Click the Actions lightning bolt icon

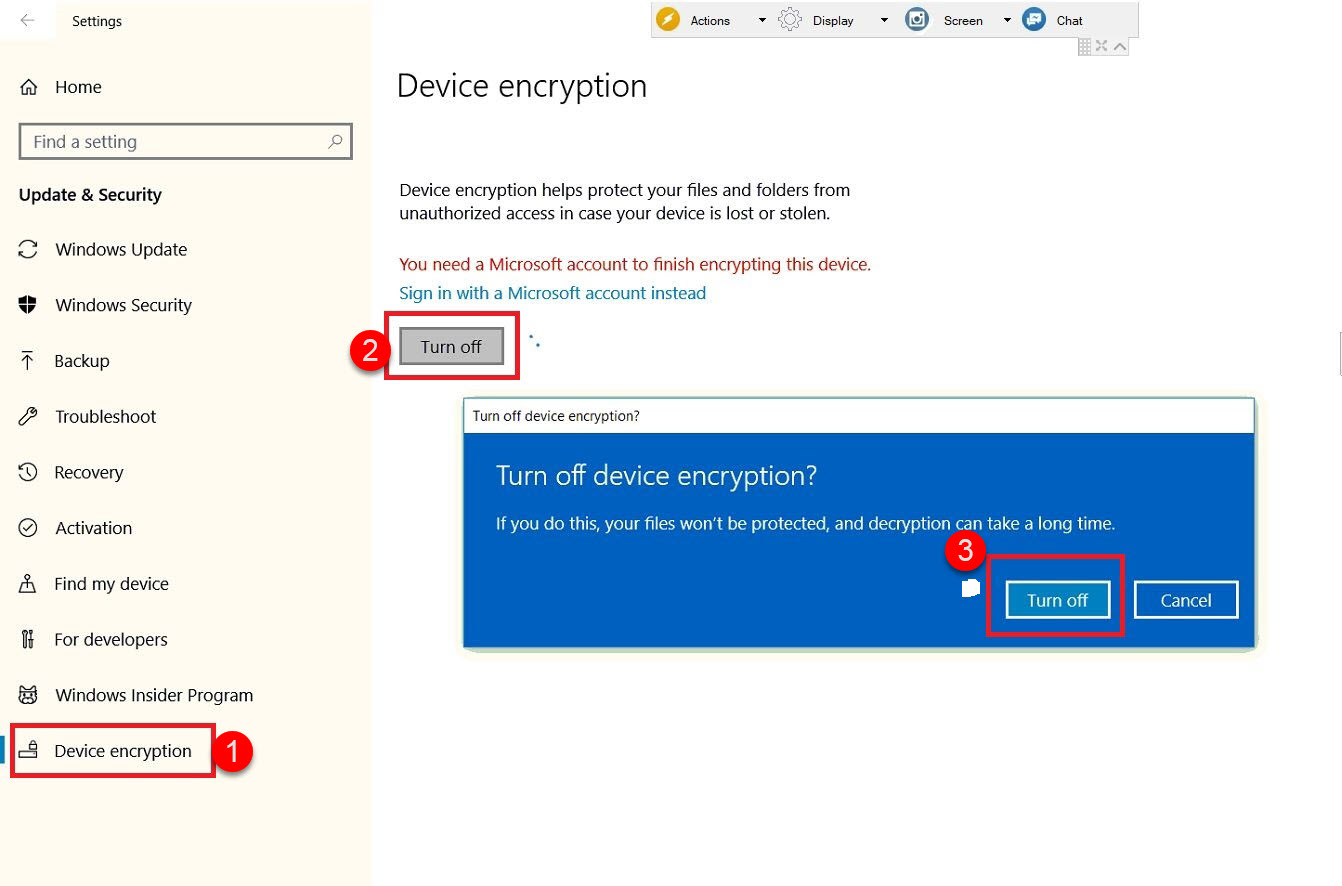[668, 20]
